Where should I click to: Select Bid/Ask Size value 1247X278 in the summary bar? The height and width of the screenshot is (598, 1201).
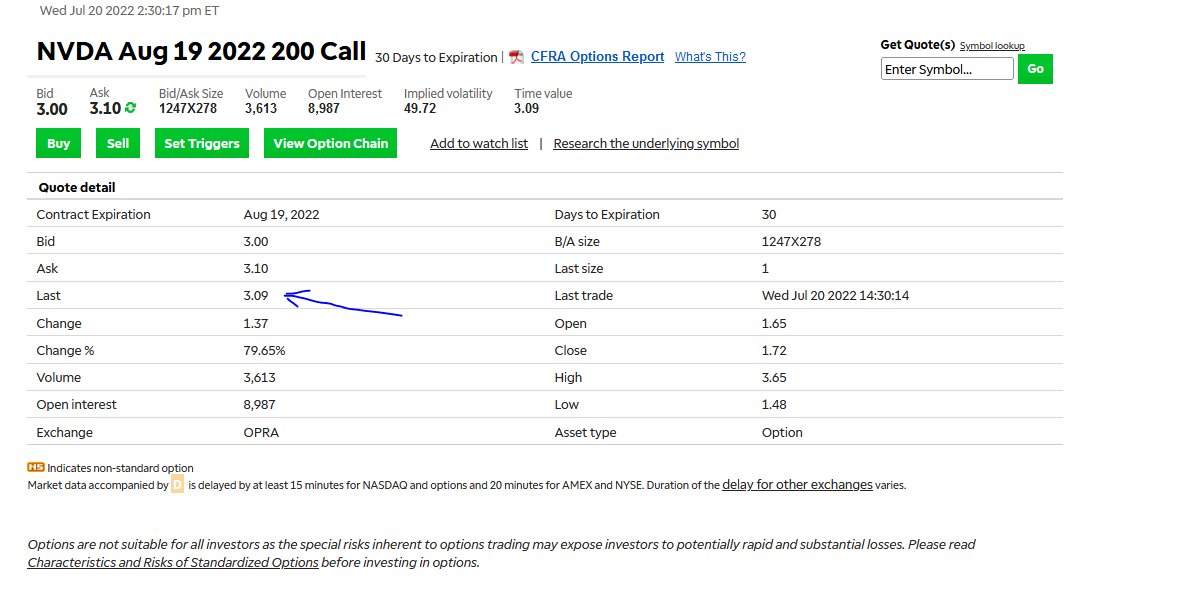[188, 109]
